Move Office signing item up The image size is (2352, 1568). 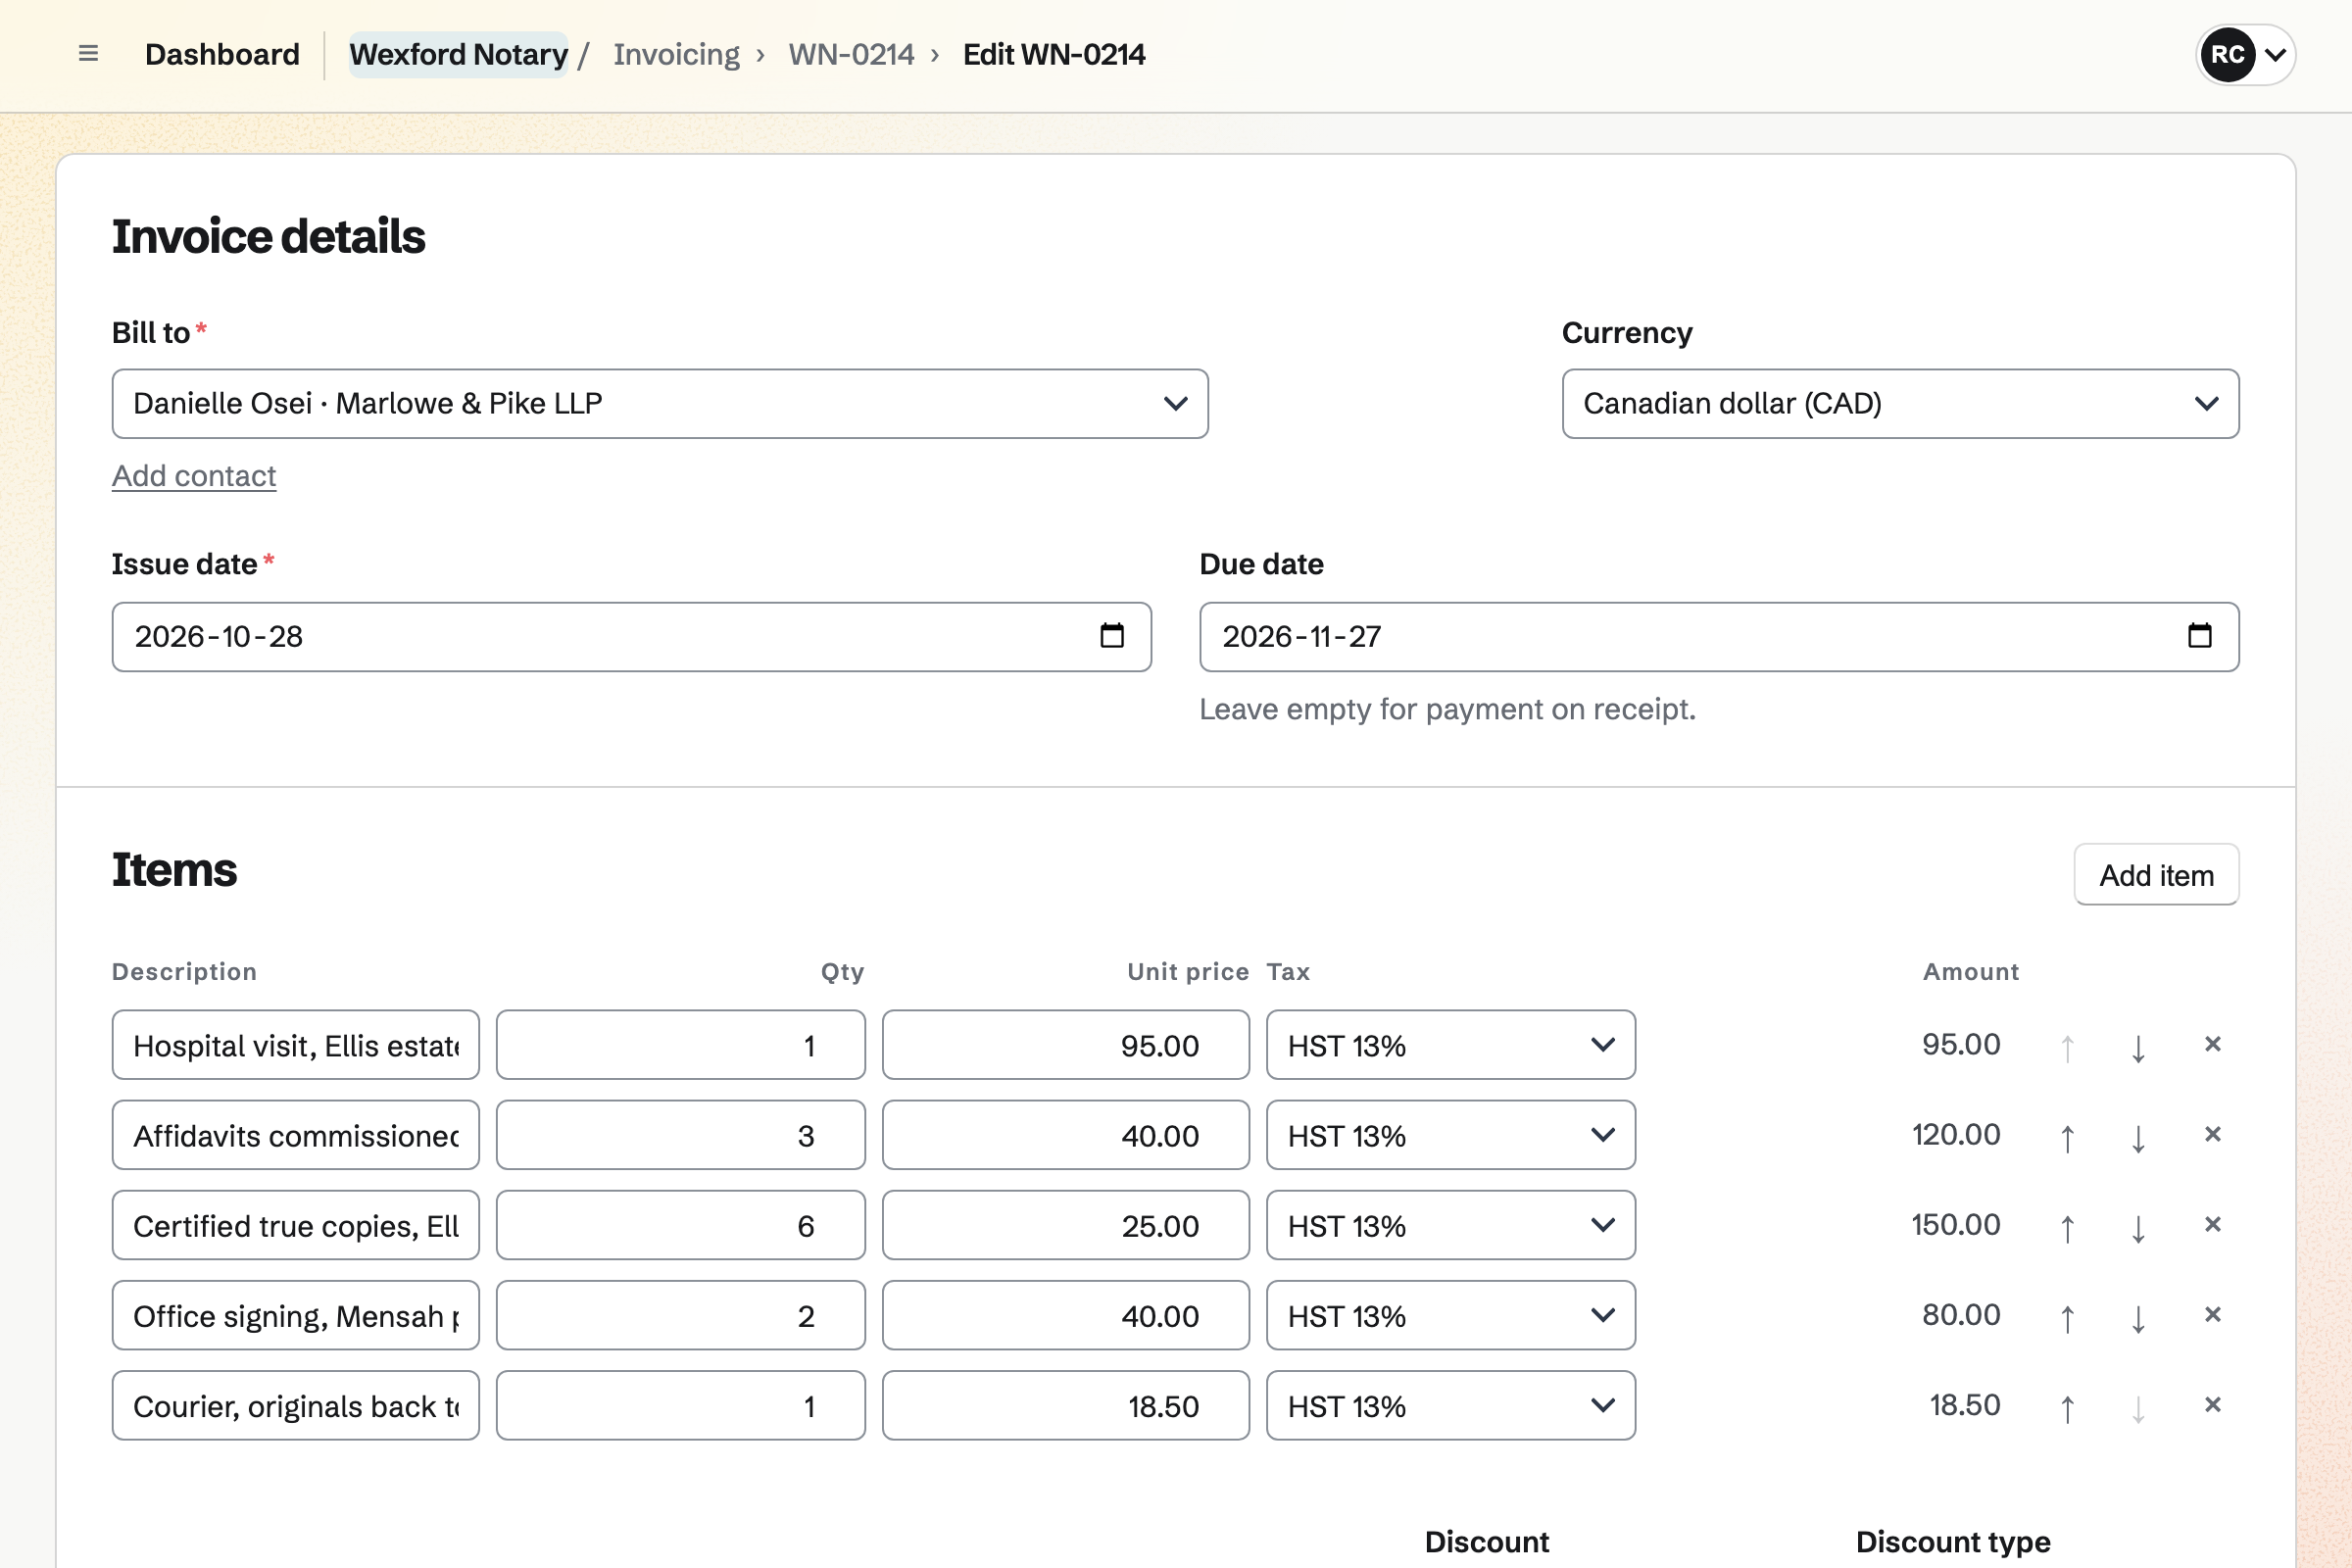tap(2067, 1317)
